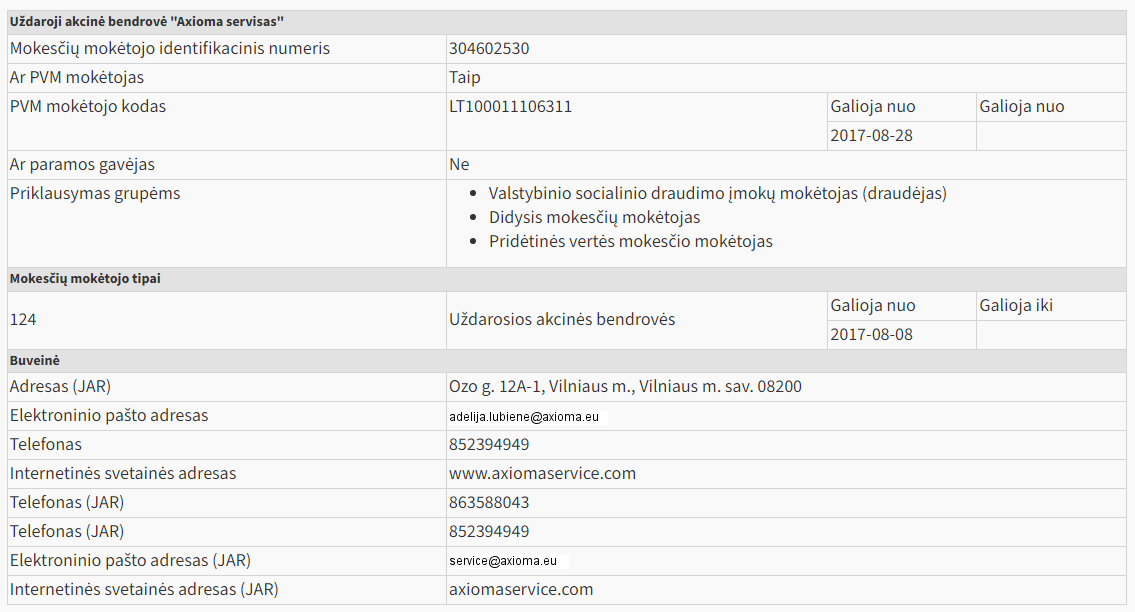This screenshot has height=612, width=1135.
Task: Click the email service@axioma.eu
Action: pos(504,562)
